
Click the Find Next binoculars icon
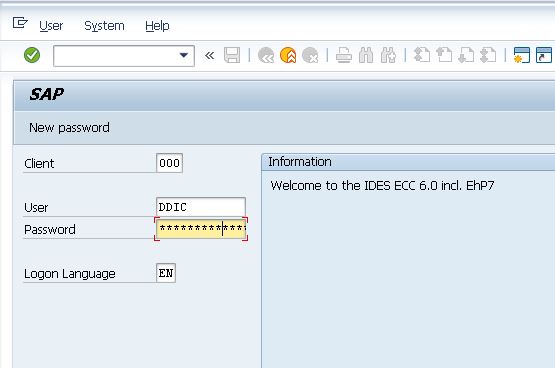pos(388,55)
